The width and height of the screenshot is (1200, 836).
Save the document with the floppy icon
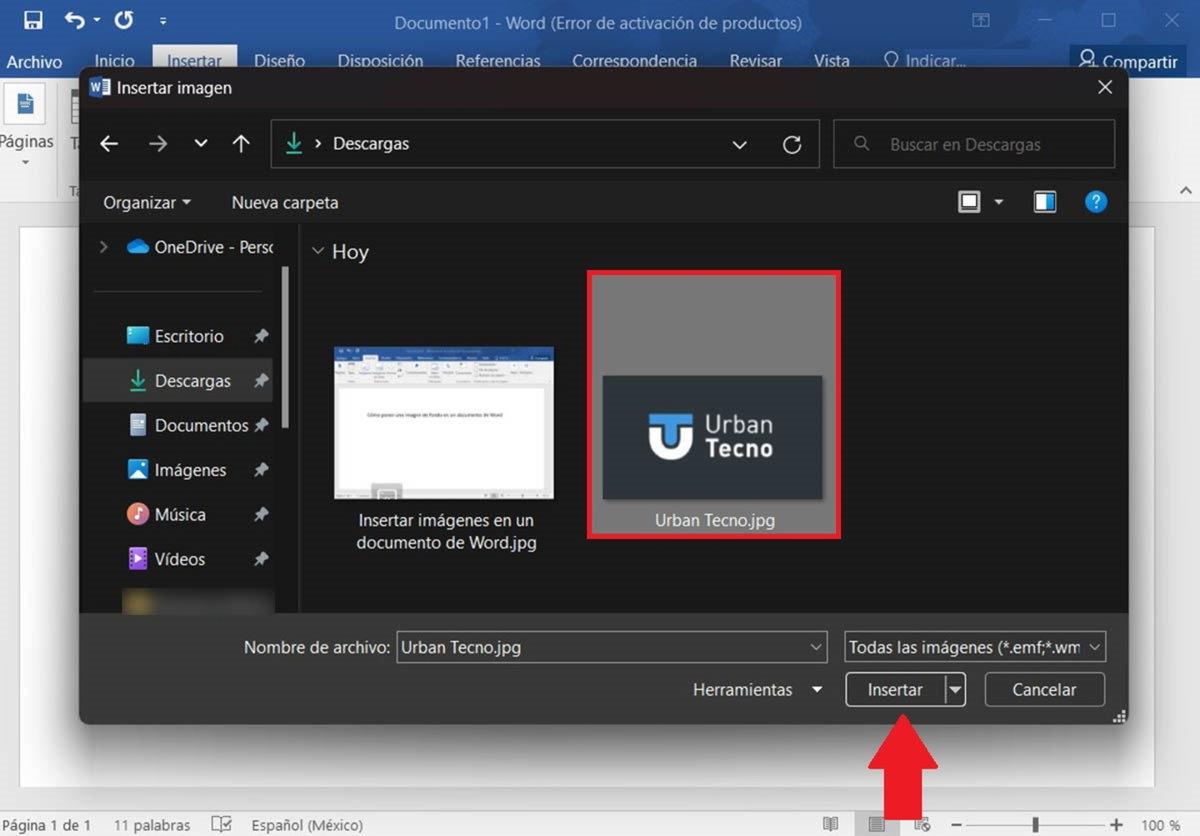point(34,20)
